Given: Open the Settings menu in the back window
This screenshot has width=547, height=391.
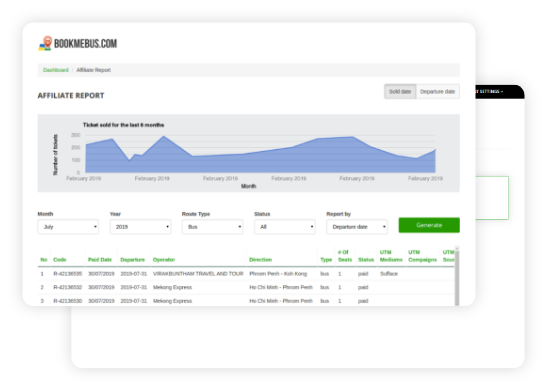Looking at the screenshot, I should coord(490,91).
